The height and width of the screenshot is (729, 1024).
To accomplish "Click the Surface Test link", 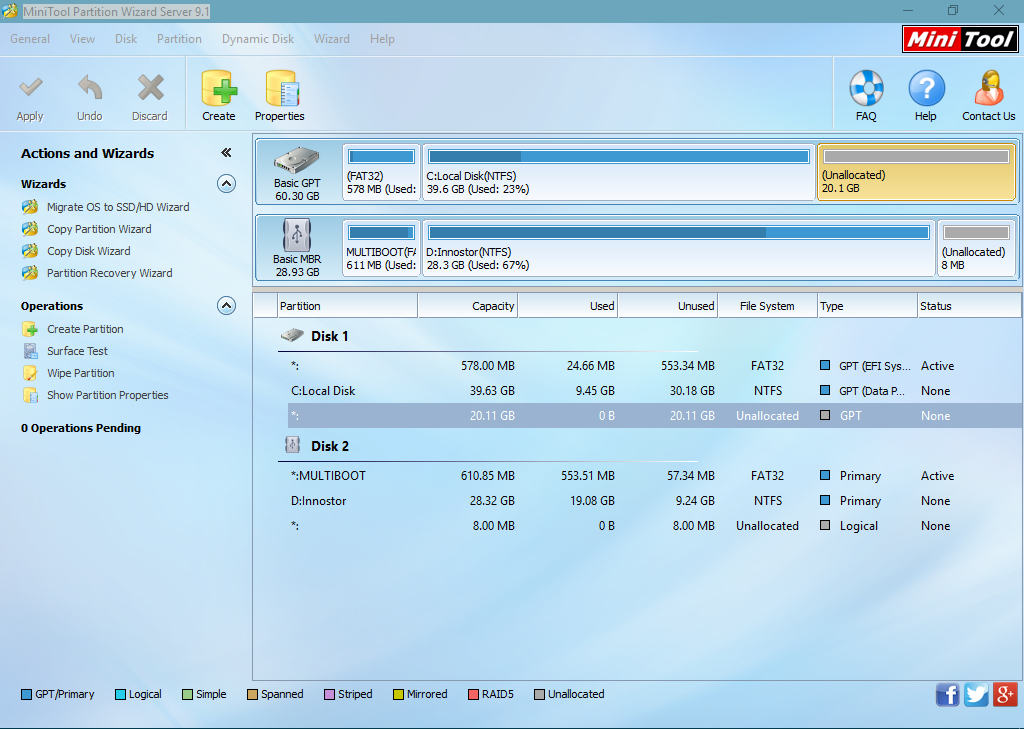I will click(x=77, y=351).
